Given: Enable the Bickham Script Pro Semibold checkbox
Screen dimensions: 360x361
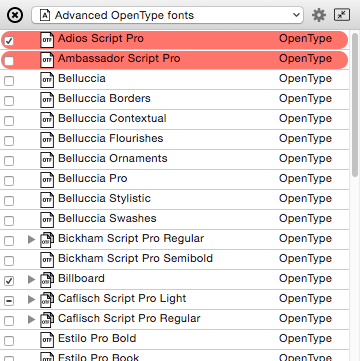Looking at the screenshot, I should click(x=9, y=261).
